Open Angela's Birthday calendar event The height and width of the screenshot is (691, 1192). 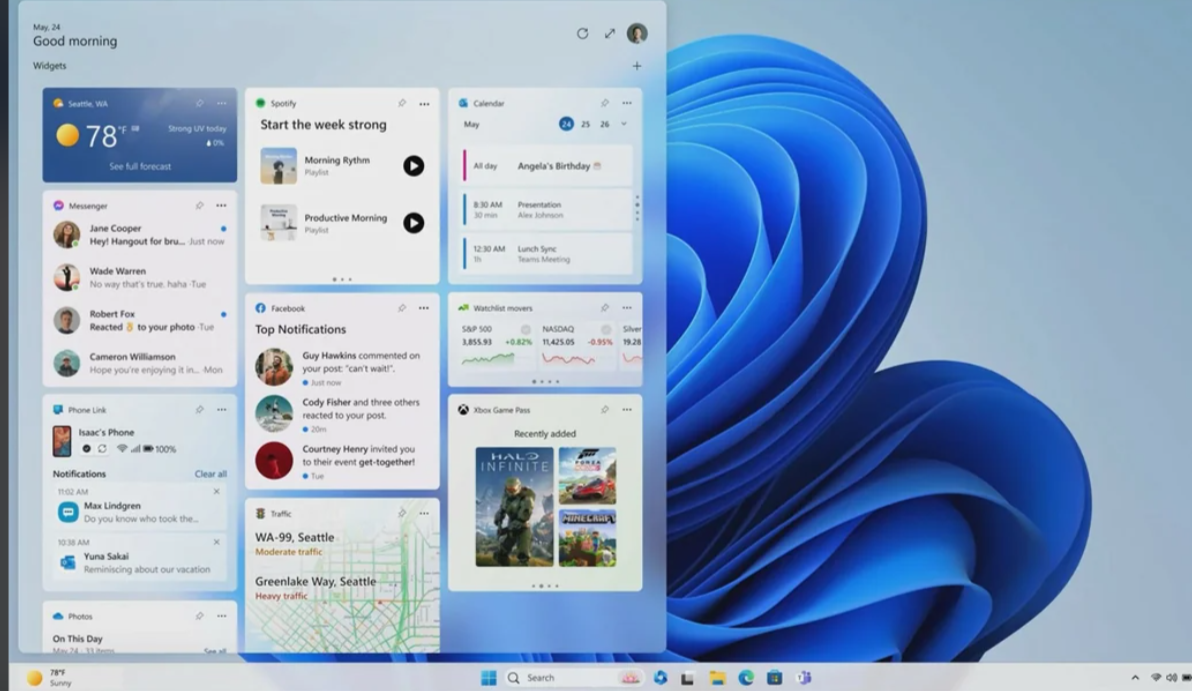coord(547,166)
